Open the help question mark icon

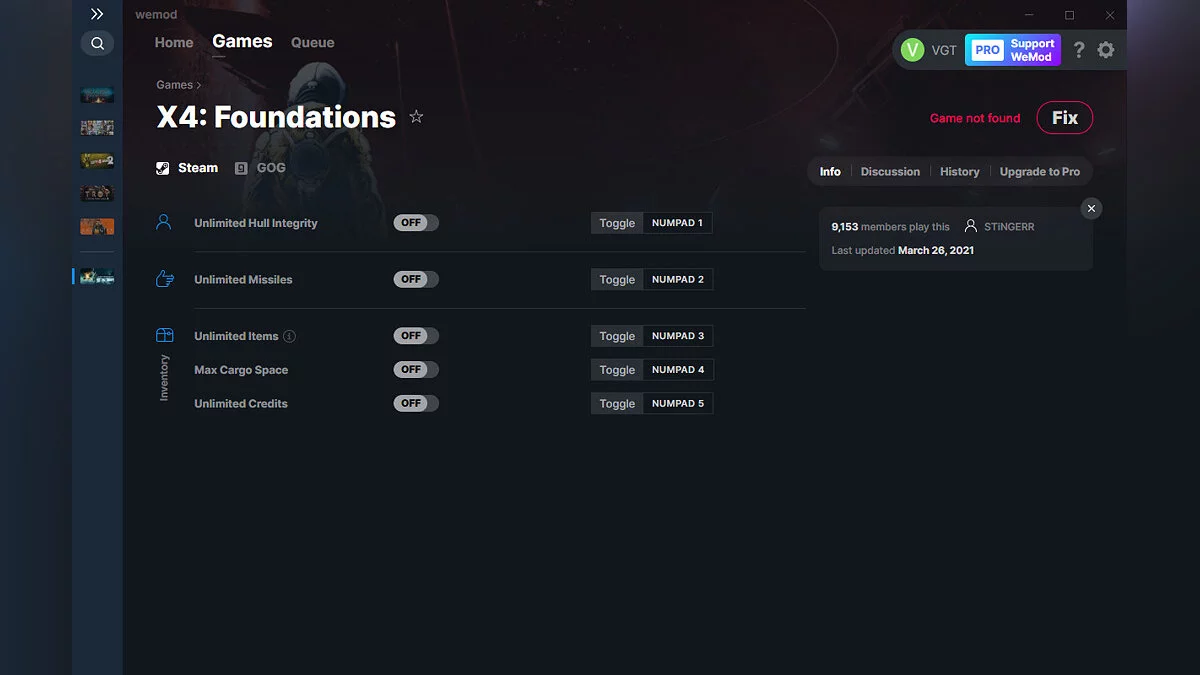click(1078, 49)
